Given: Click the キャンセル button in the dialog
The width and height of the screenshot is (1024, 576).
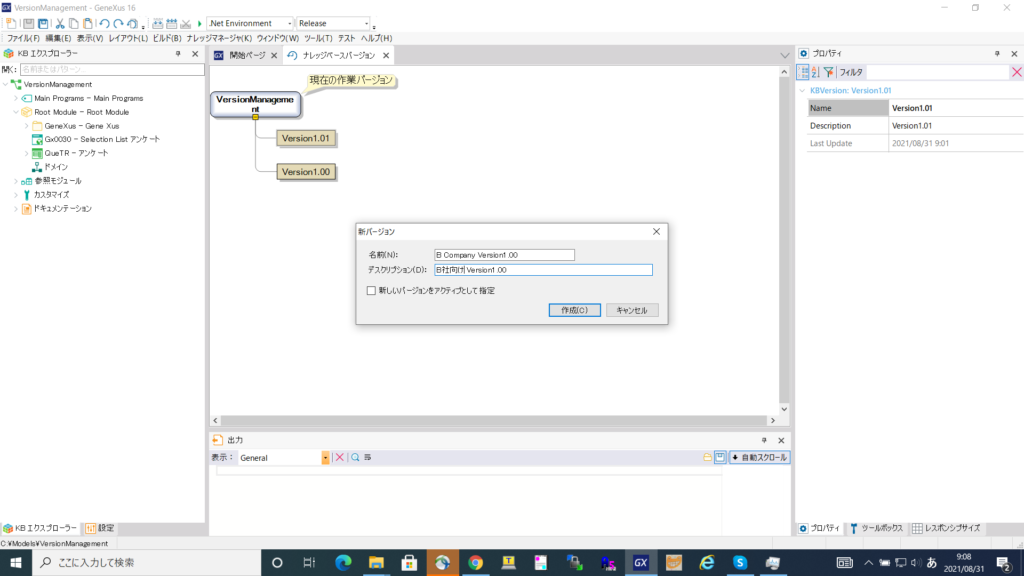Looking at the screenshot, I should click(x=632, y=310).
